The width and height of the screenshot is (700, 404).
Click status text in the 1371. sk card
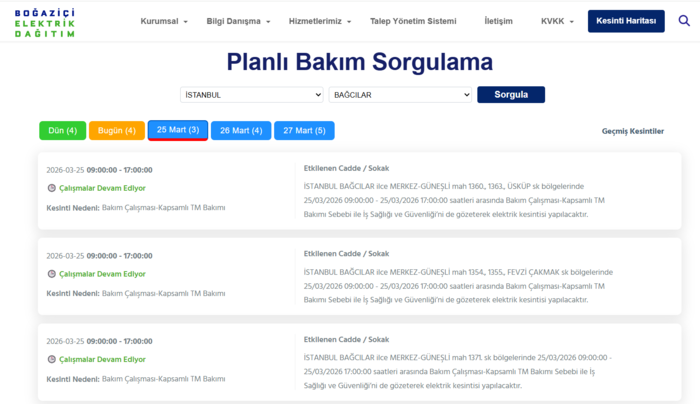point(102,359)
